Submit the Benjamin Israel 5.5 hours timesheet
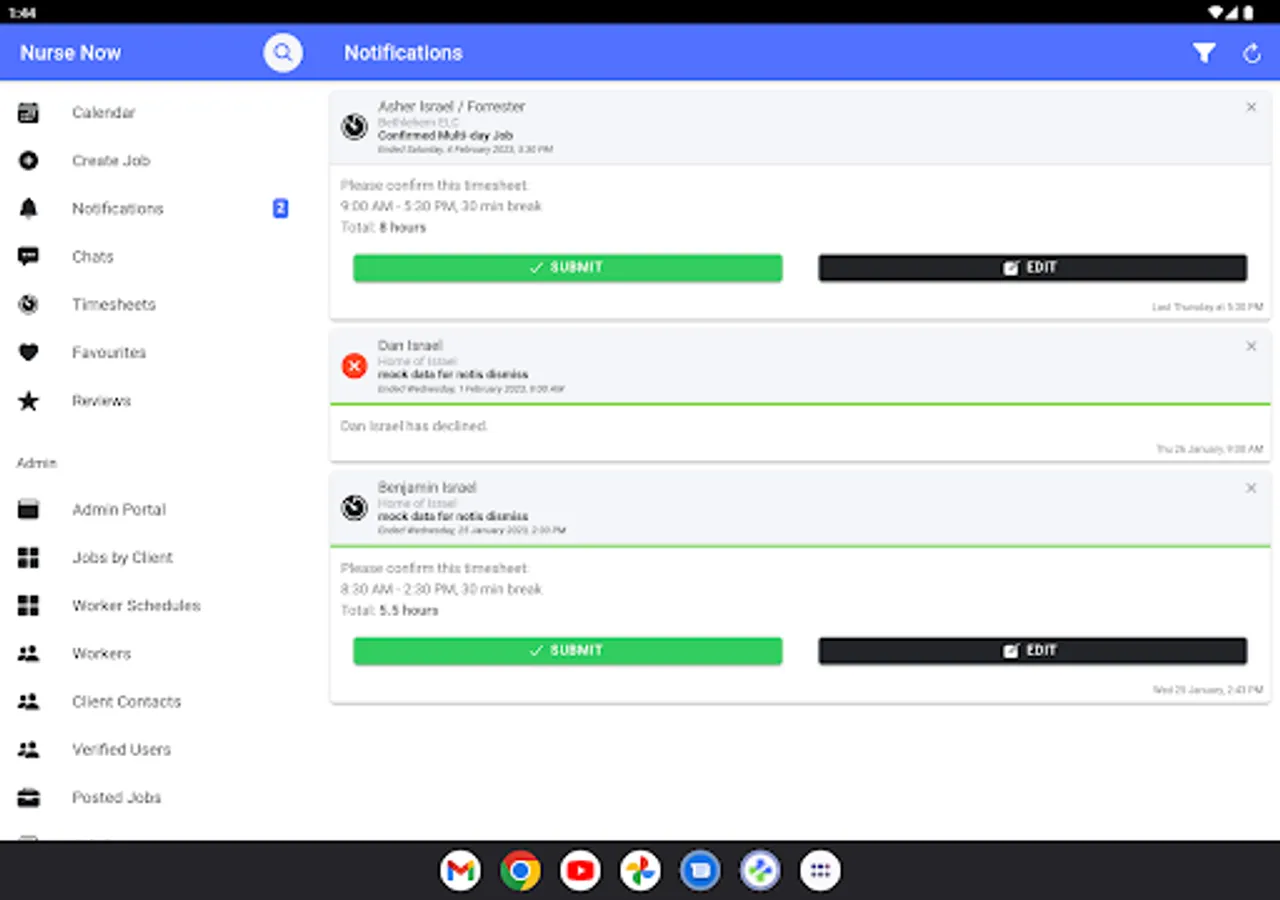 click(567, 651)
